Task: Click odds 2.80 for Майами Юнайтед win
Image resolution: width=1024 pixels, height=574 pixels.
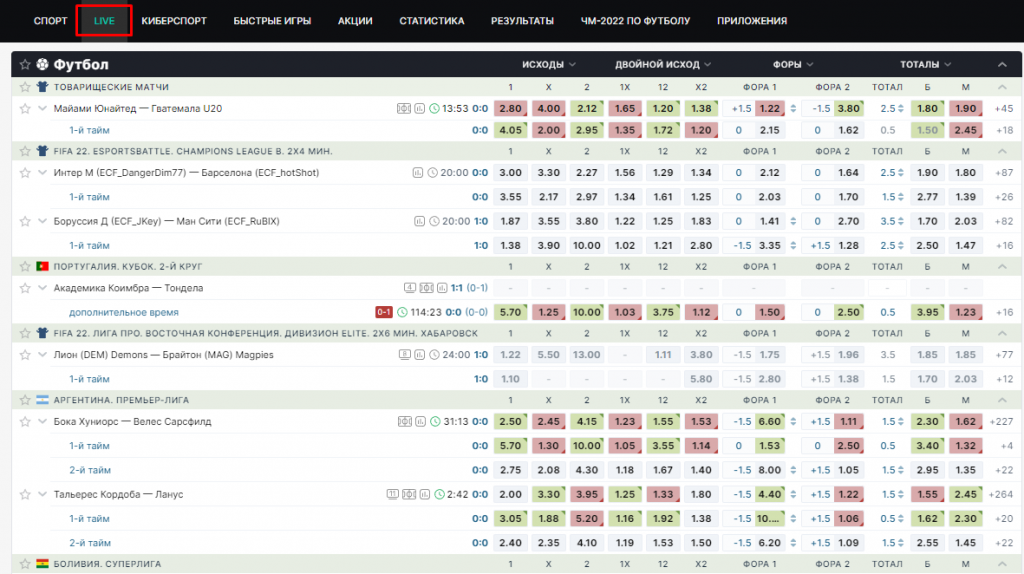Action: (510, 108)
